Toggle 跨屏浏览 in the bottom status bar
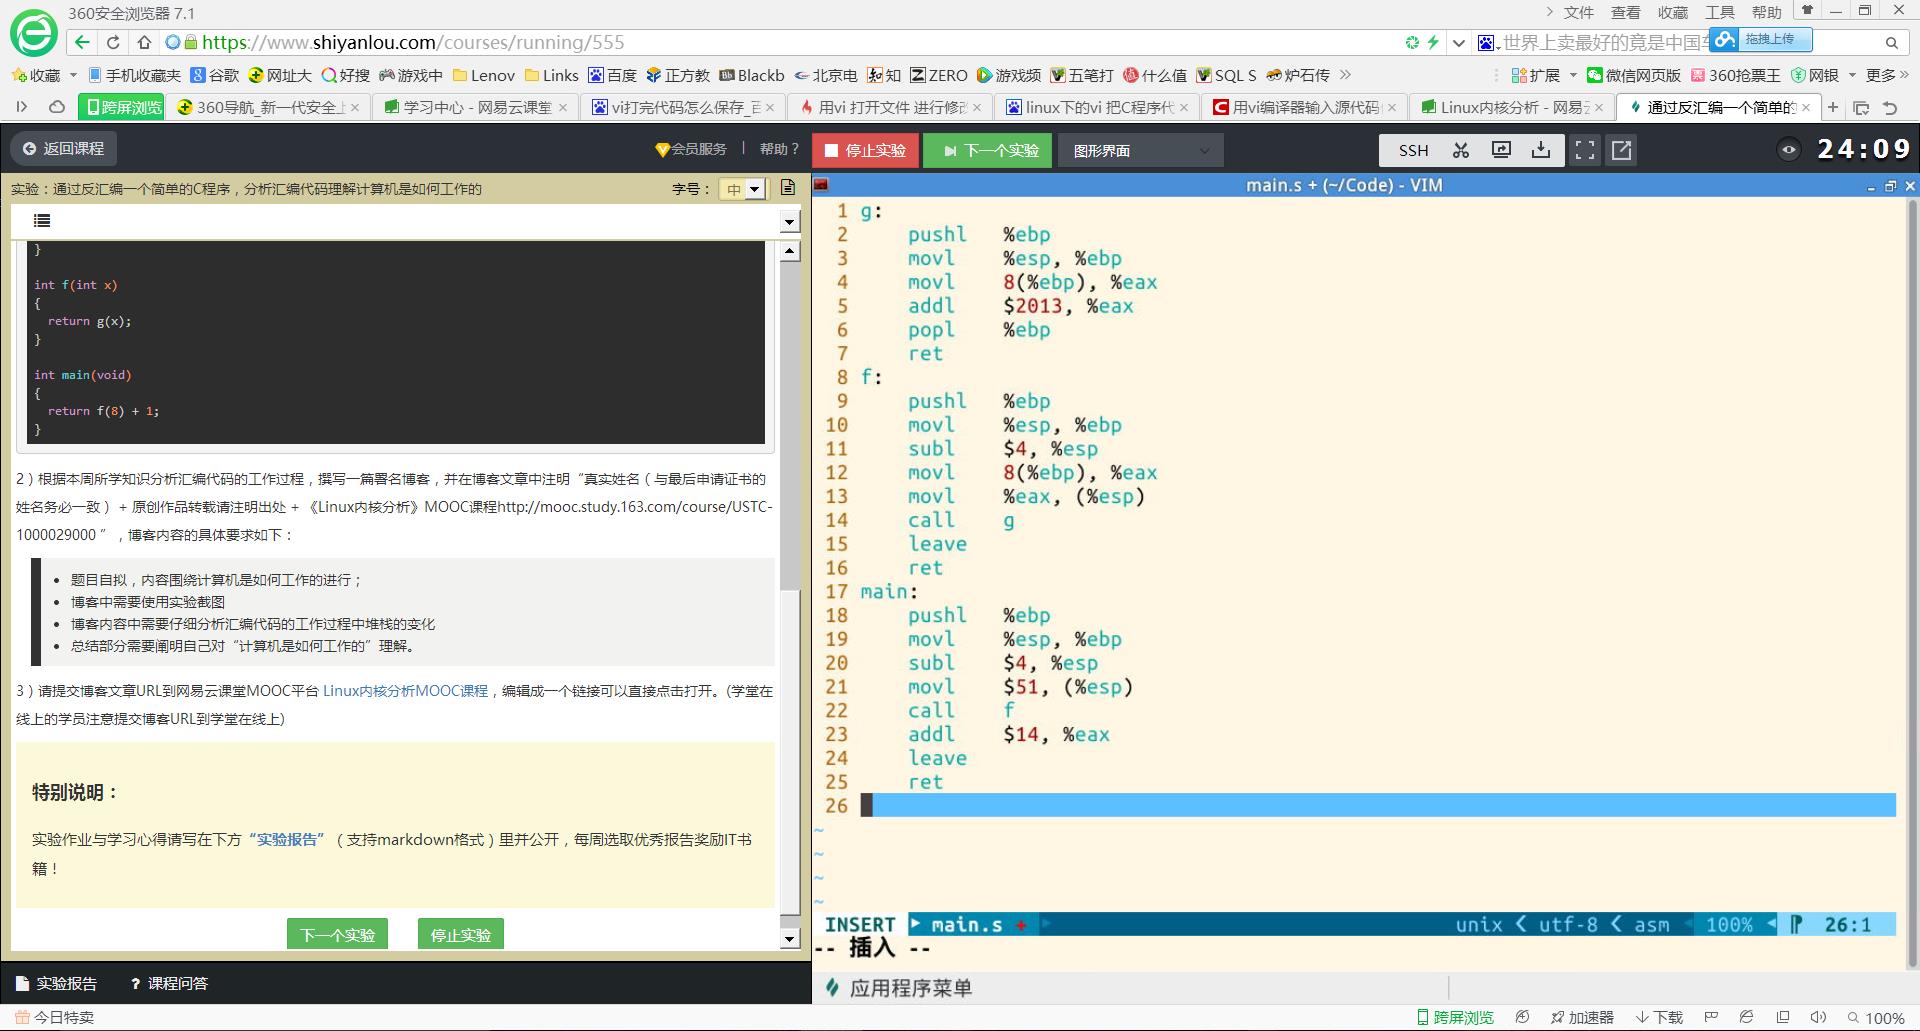The image size is (1920, 1031). click(1455, 1017)
